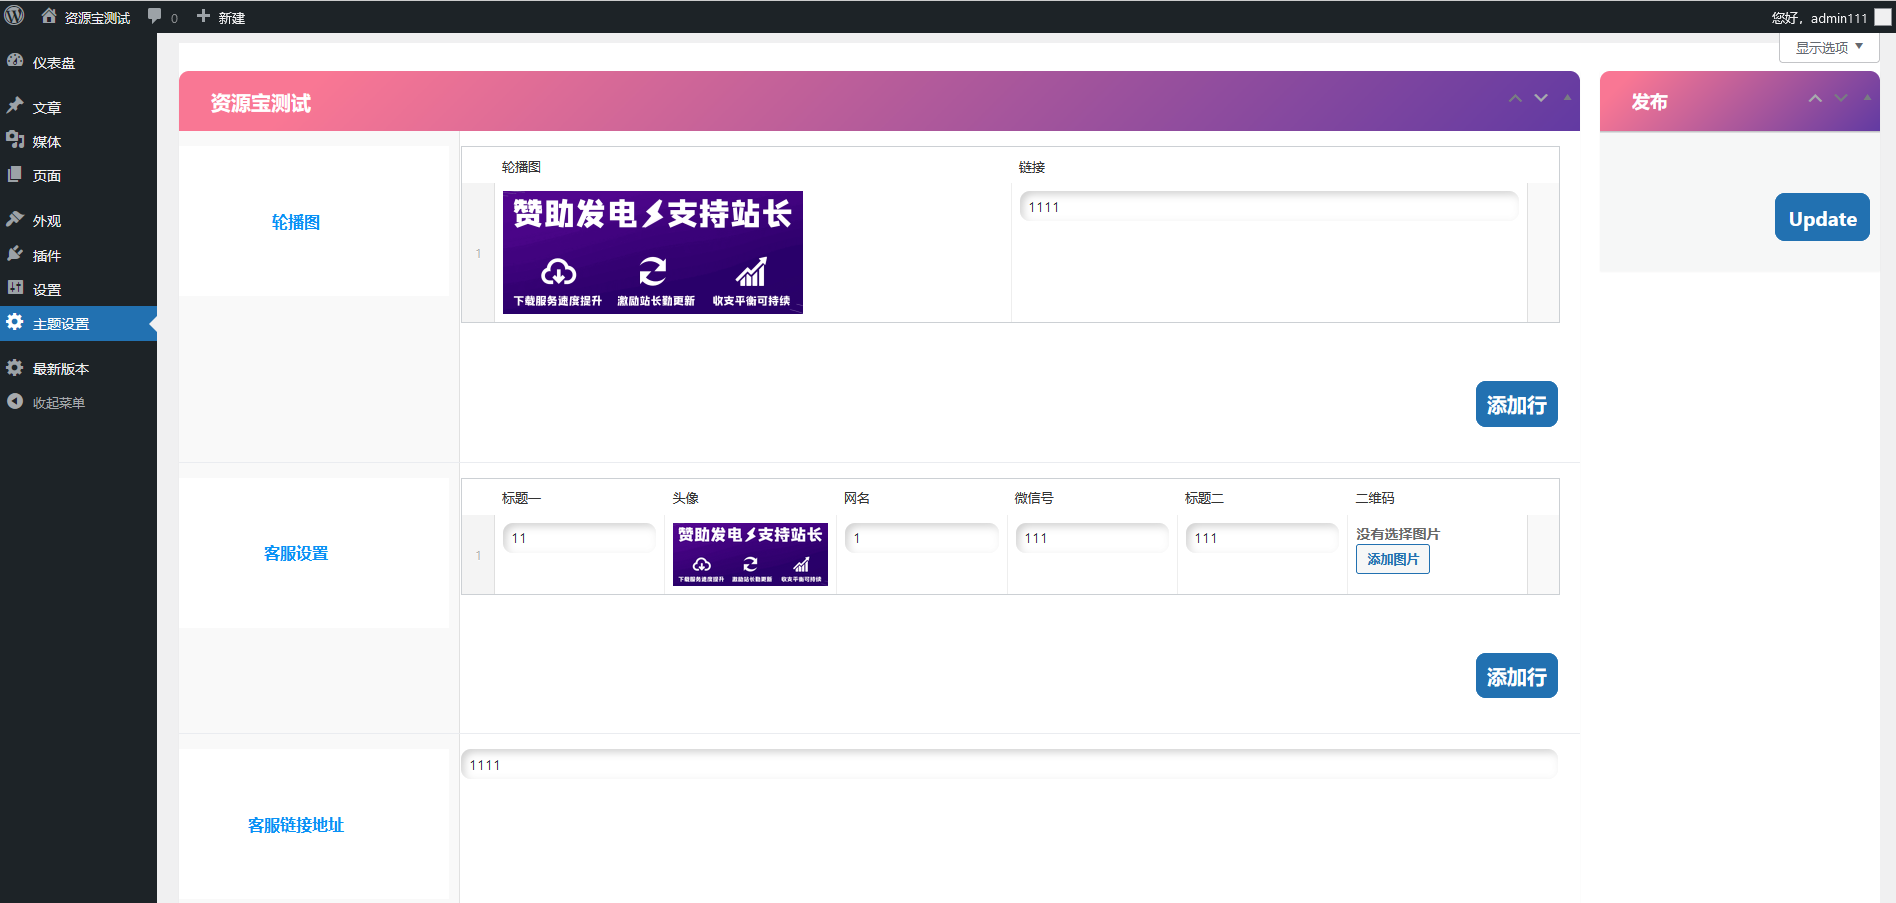
Task: Click the 新建 plus icon
Action: pos(204,17)
